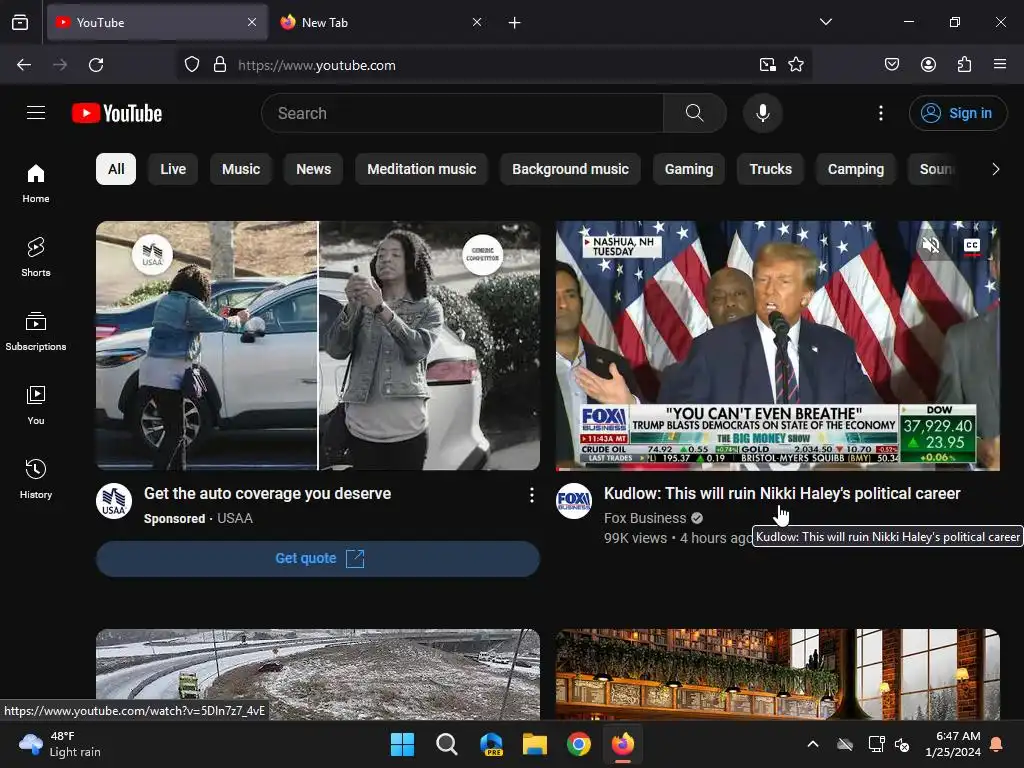The image size is (1024, 768).
Task: Open Subscriptions from the sidebar
Action: click(36, 331)
